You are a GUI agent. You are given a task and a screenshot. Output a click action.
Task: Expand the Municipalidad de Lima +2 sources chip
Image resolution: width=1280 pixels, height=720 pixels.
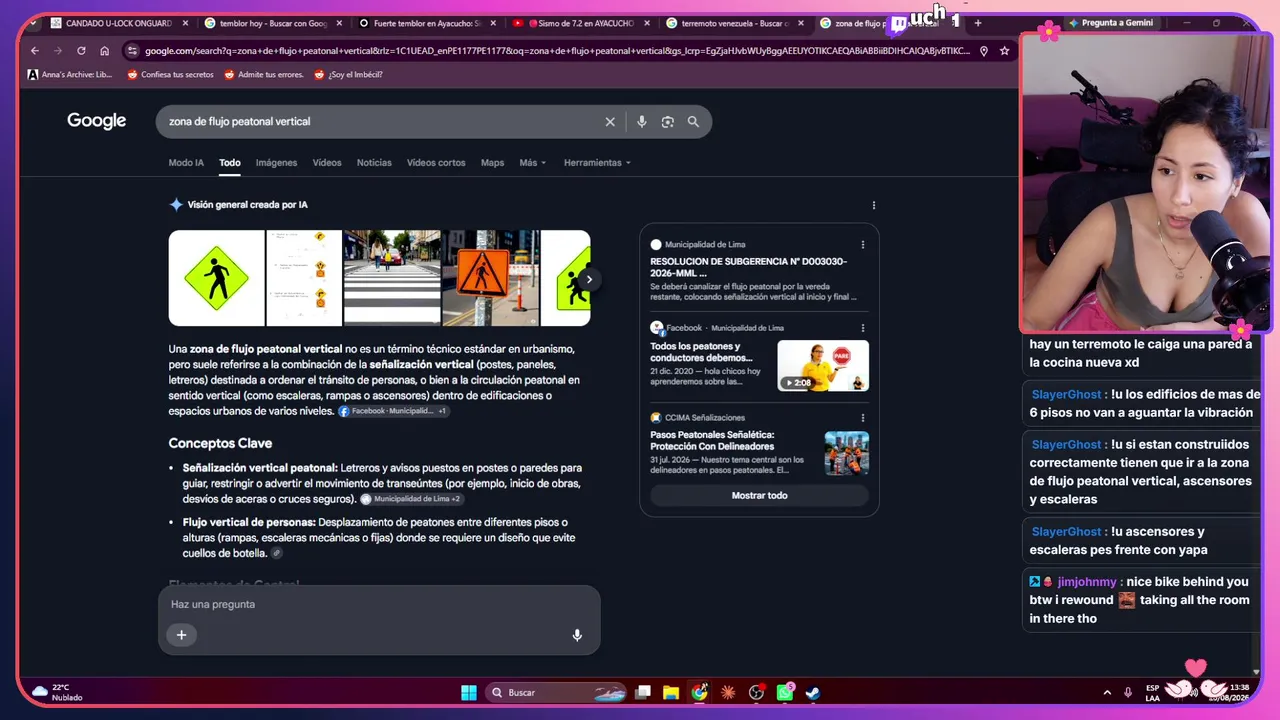[411, 499]
